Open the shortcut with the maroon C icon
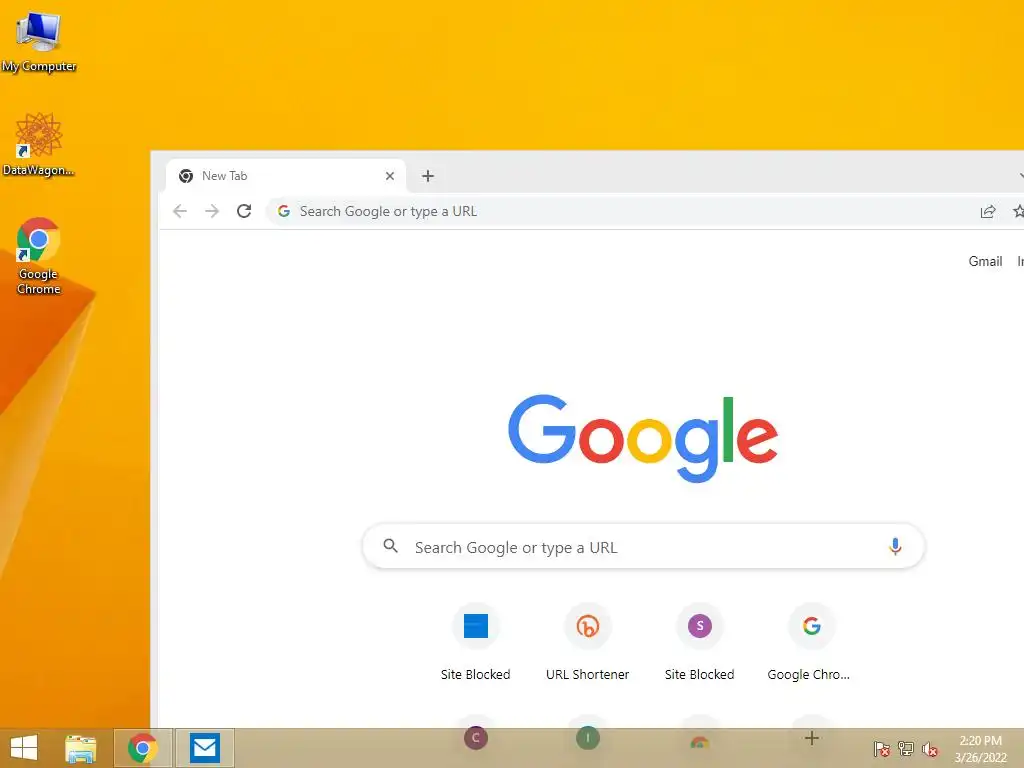 coord(475,738)
